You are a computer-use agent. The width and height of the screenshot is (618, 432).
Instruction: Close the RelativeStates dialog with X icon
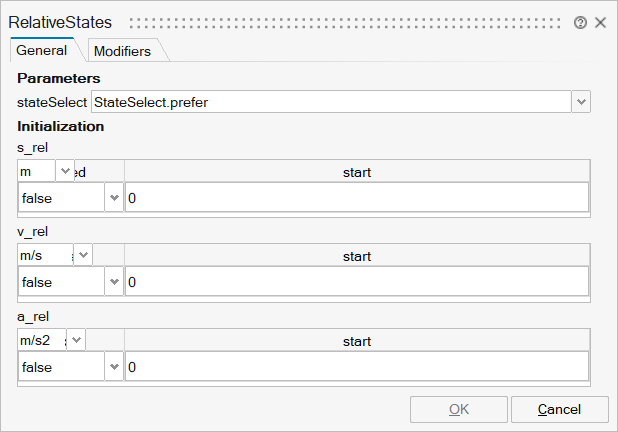[600, 22]
